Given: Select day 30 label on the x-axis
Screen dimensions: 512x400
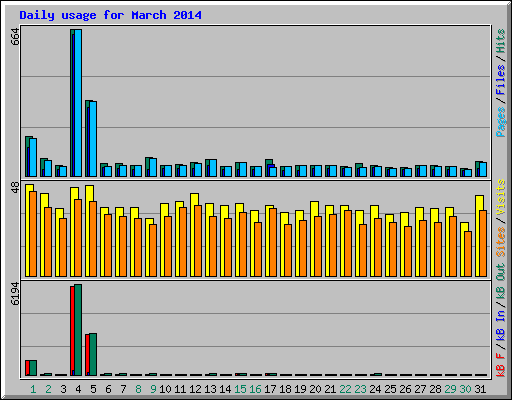Looking at the screenshot, I should (465, 389).
